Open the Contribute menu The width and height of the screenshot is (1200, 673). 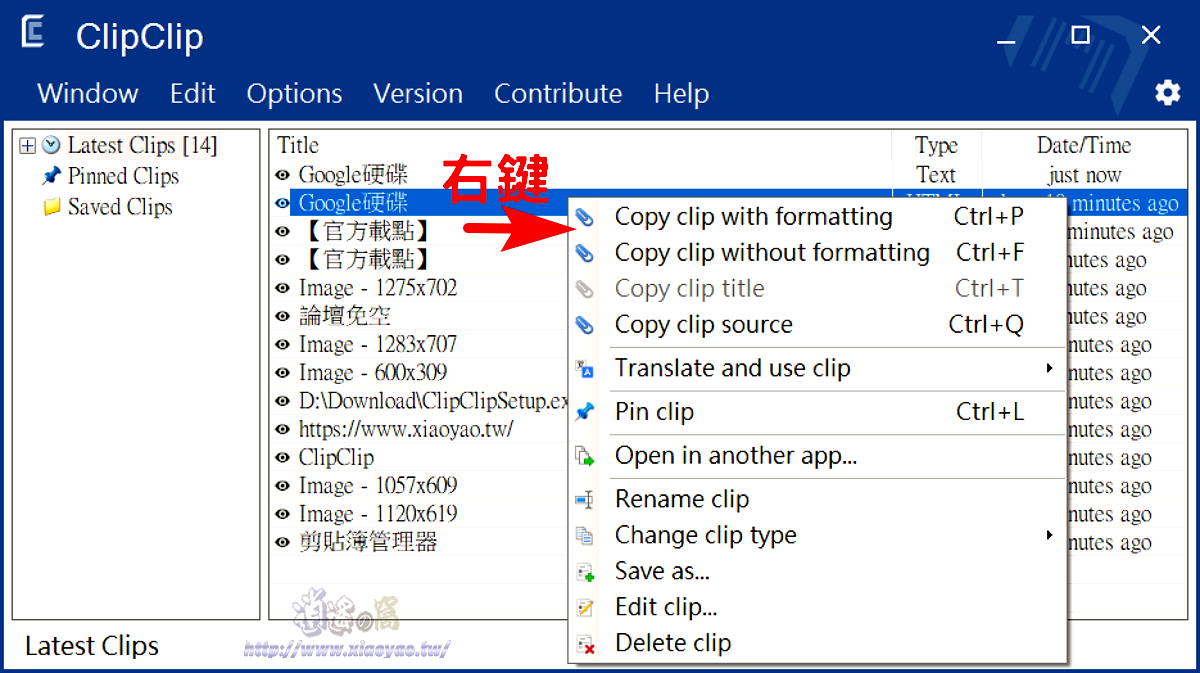click(558, 94)
